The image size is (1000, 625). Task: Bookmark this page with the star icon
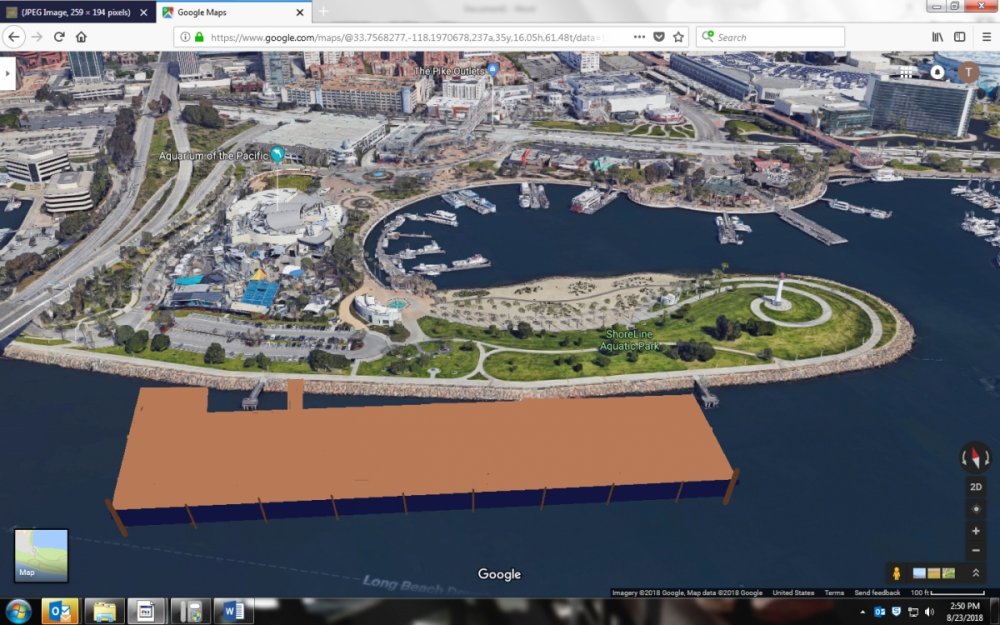(678, 37)
